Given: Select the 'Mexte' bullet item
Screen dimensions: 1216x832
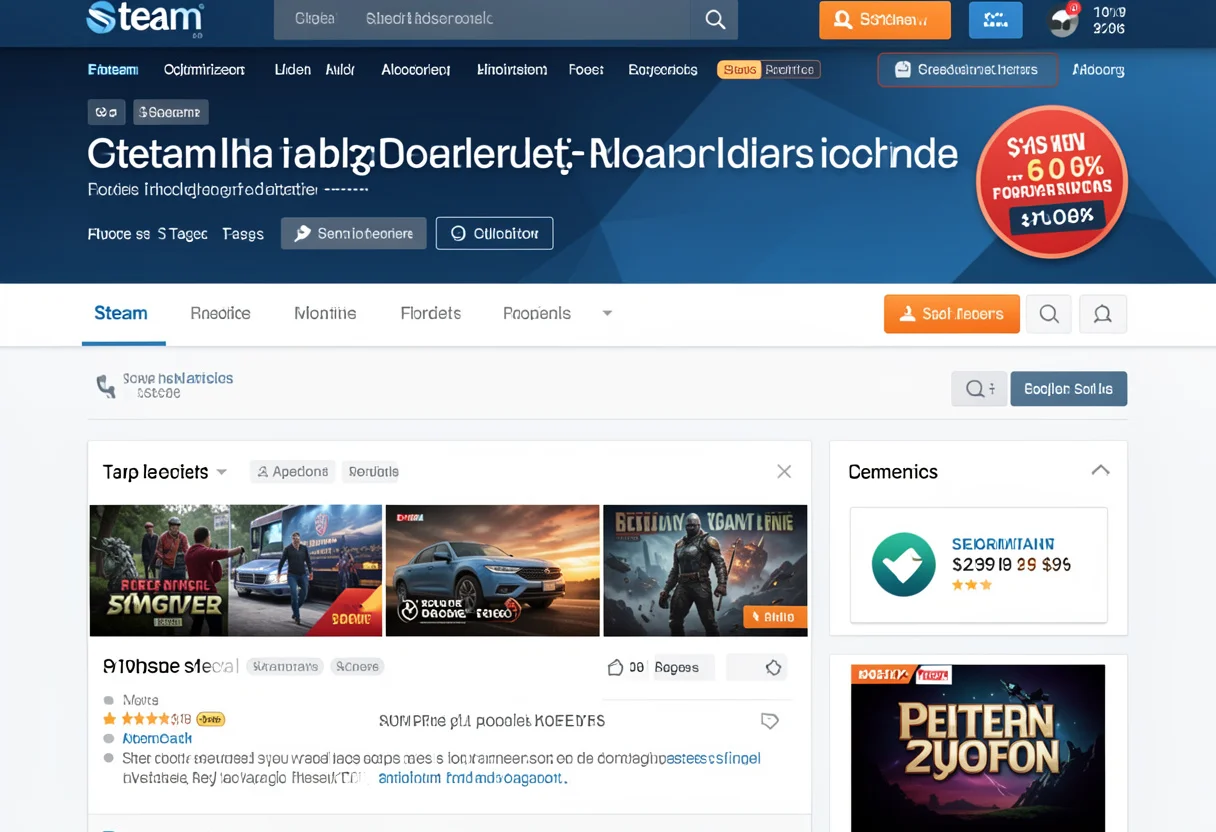Looking at the screenshot, I should pos(140,700).
